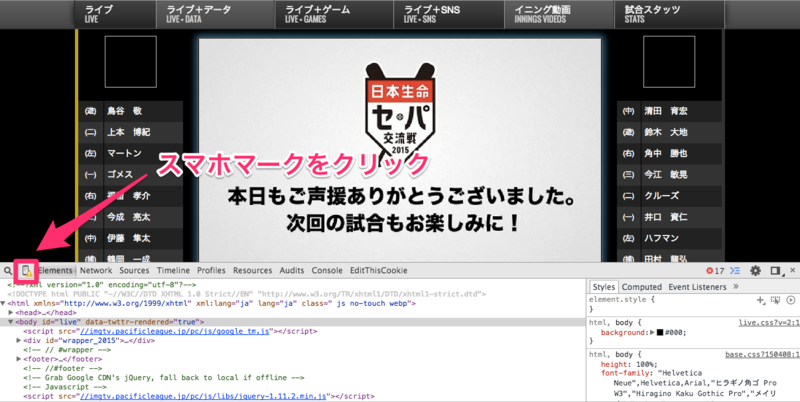Viewport: 800px width, 402px height.
Task: Click the element.style rule block
Action: 693,305
